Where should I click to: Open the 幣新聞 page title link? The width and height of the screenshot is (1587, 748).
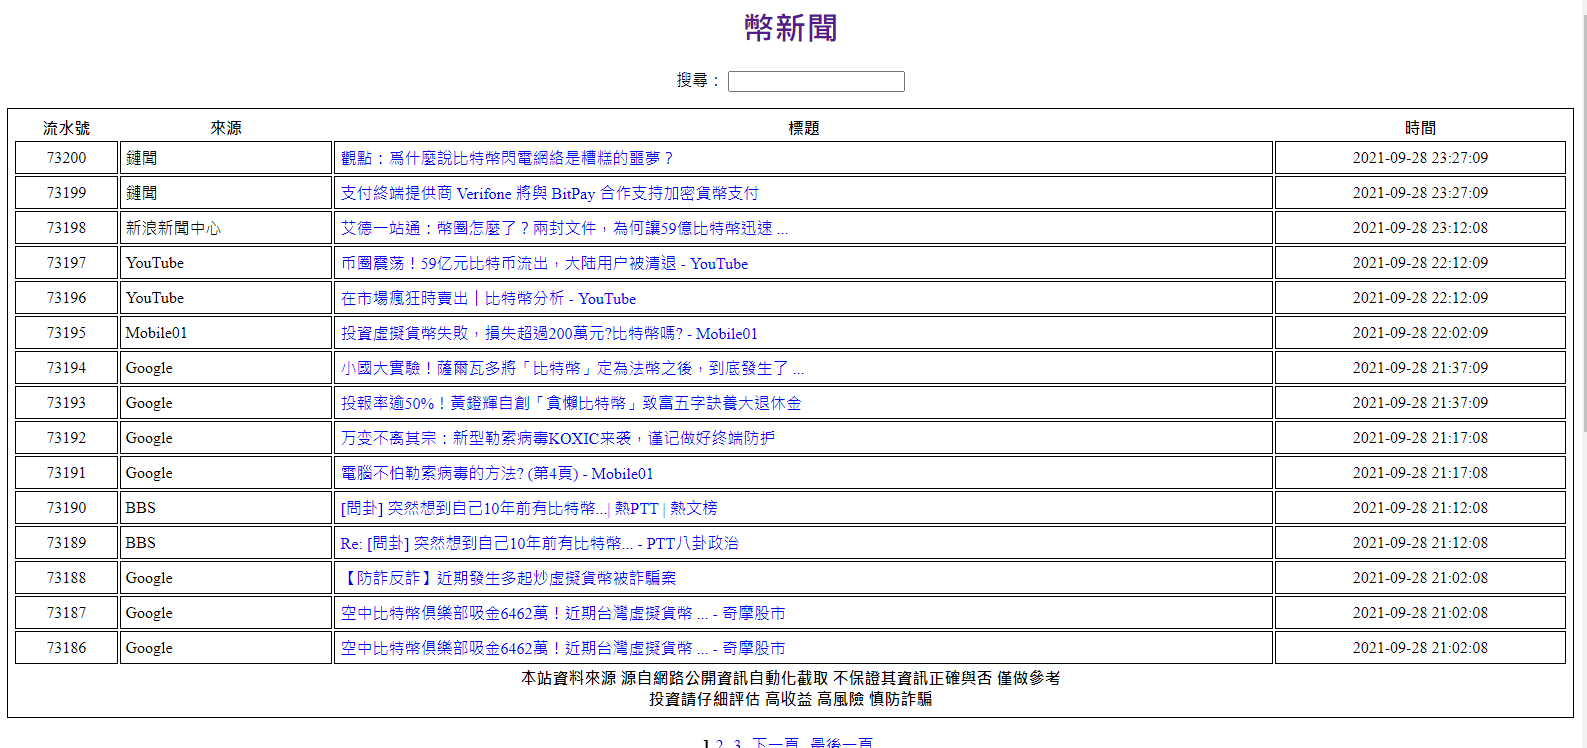point(791,28)
